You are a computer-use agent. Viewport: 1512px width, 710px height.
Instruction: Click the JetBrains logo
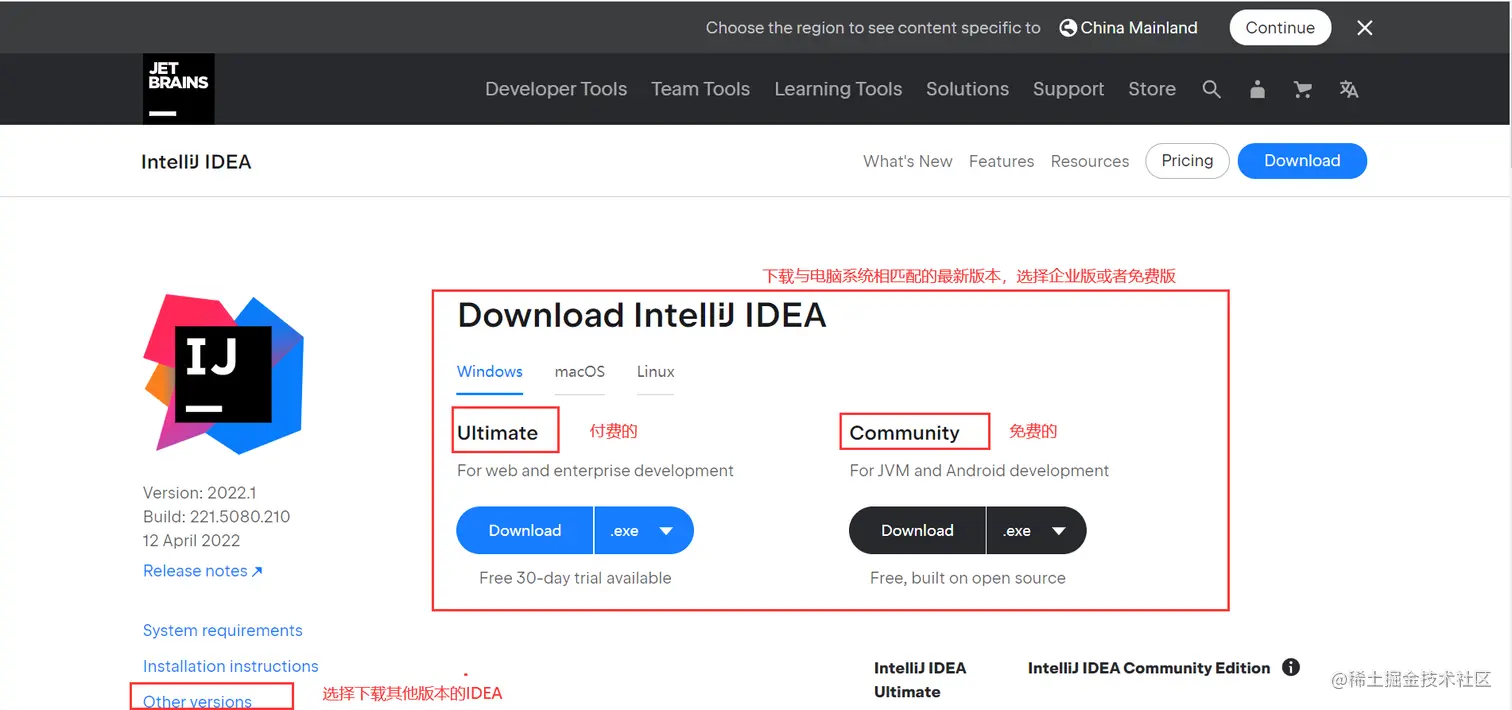point(178,88)
